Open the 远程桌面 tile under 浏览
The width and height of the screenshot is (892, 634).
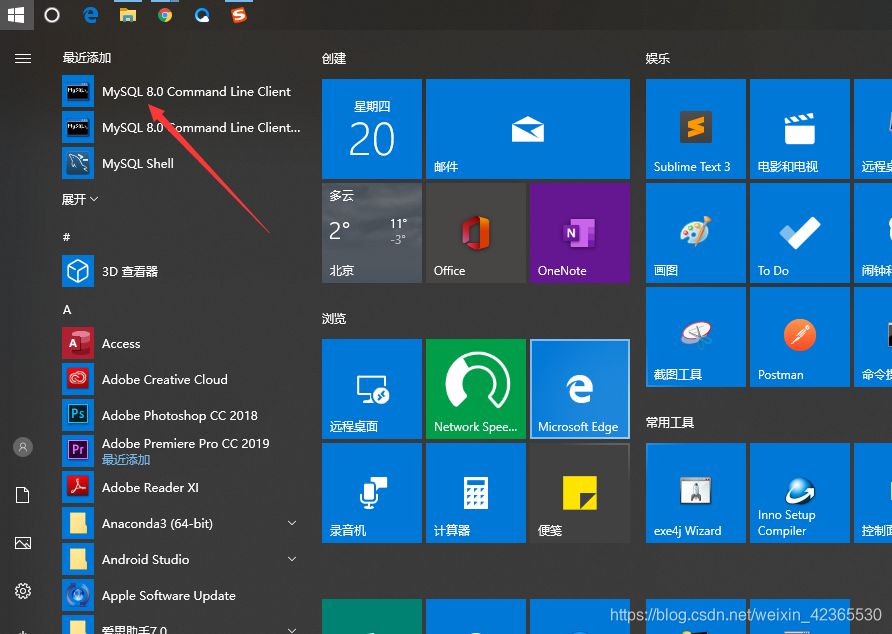click(372, 389)
